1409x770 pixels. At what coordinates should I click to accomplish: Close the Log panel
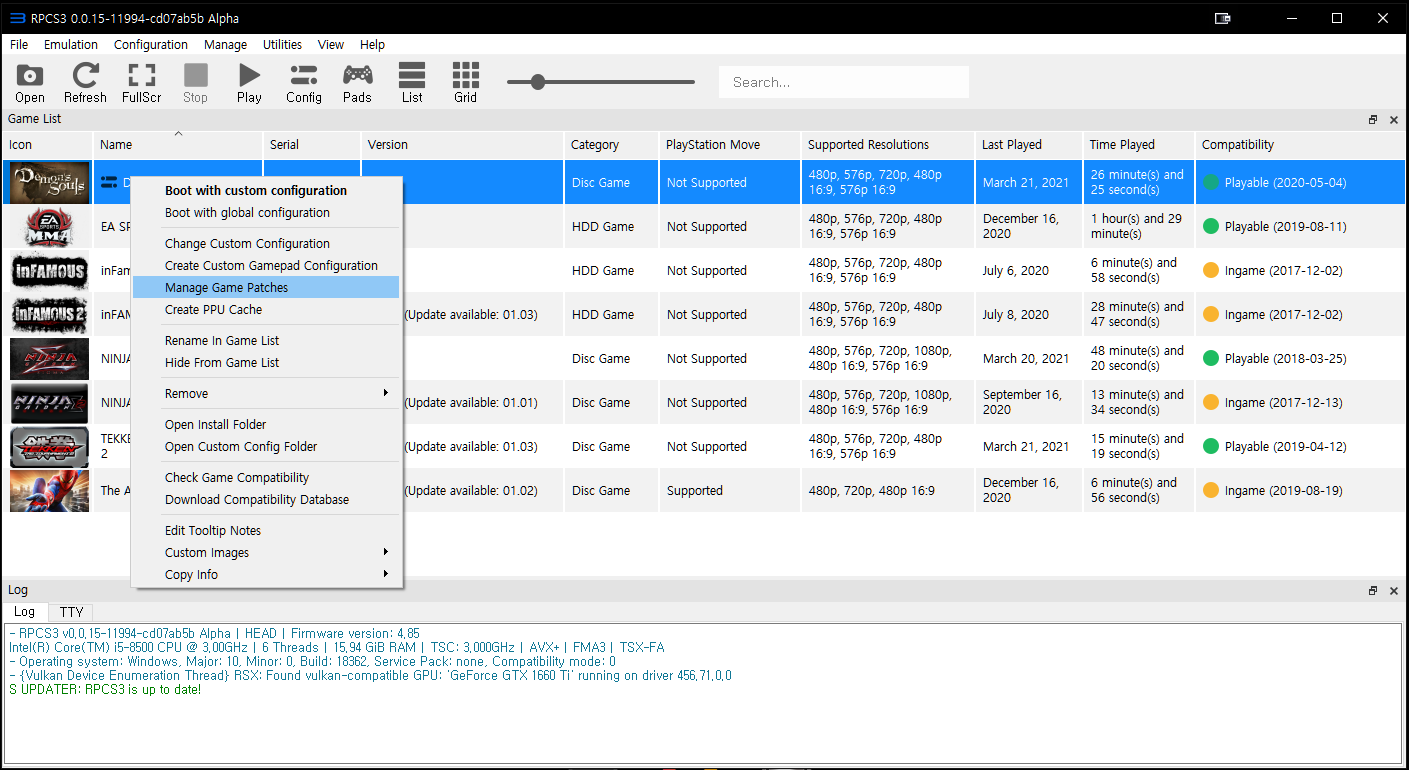coord(1394,590)
